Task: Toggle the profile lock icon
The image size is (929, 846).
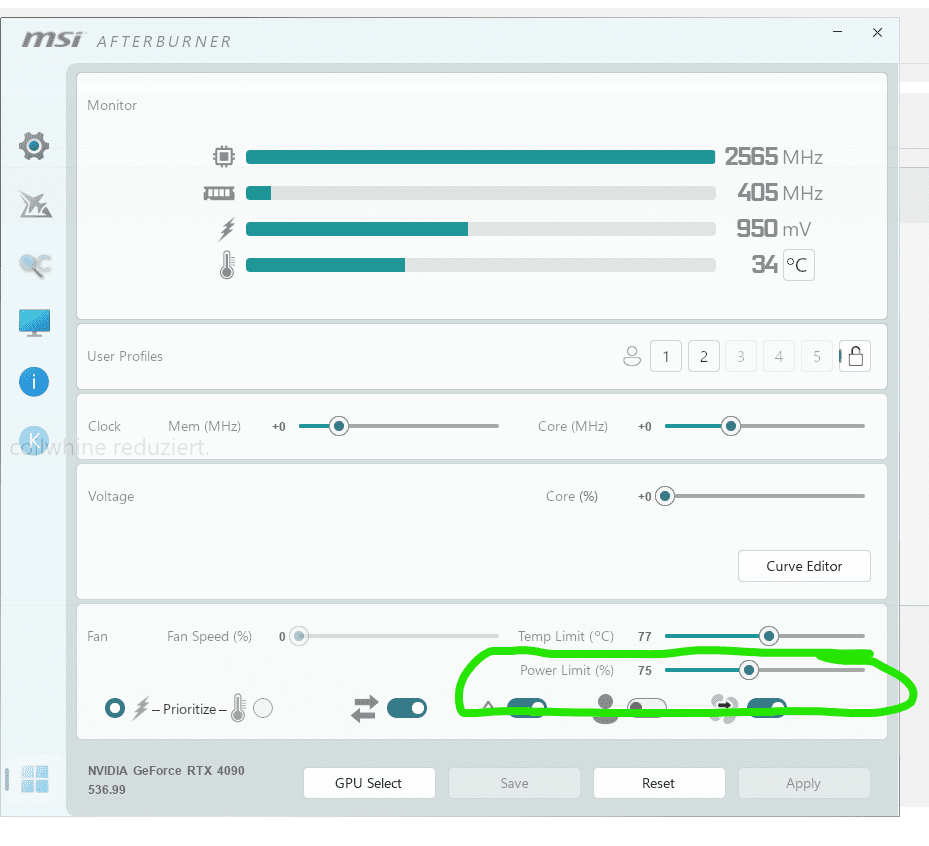Action: (855, 356)
